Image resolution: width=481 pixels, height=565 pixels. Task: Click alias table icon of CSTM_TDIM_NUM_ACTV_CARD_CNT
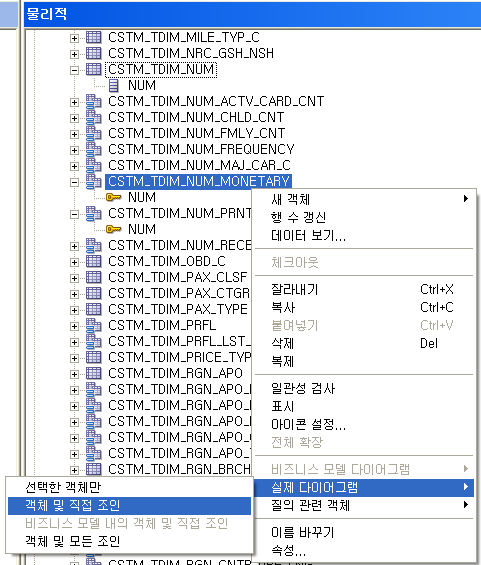[94, 101]
